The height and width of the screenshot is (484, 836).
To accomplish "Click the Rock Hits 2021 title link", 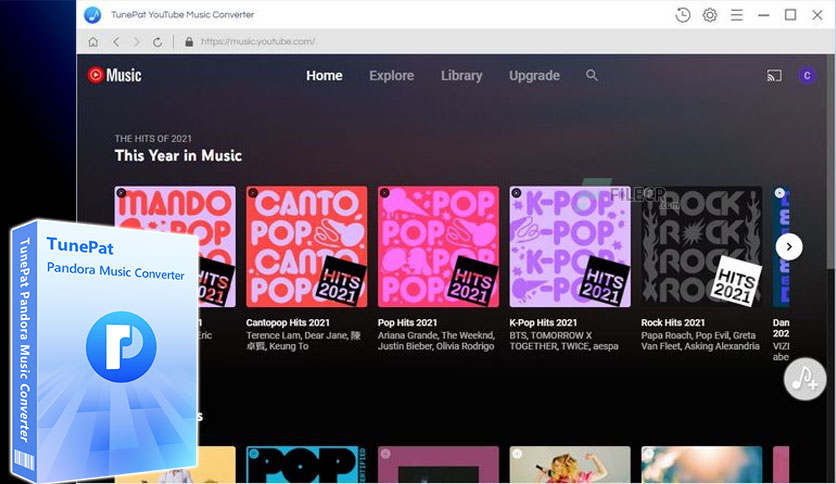I will click(673, 322).
